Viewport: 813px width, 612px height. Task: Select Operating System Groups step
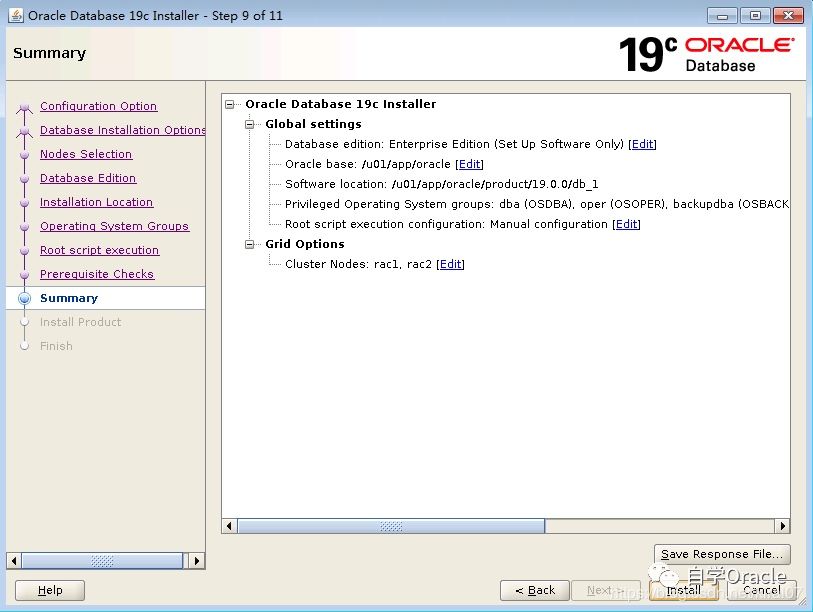[114, 226]
